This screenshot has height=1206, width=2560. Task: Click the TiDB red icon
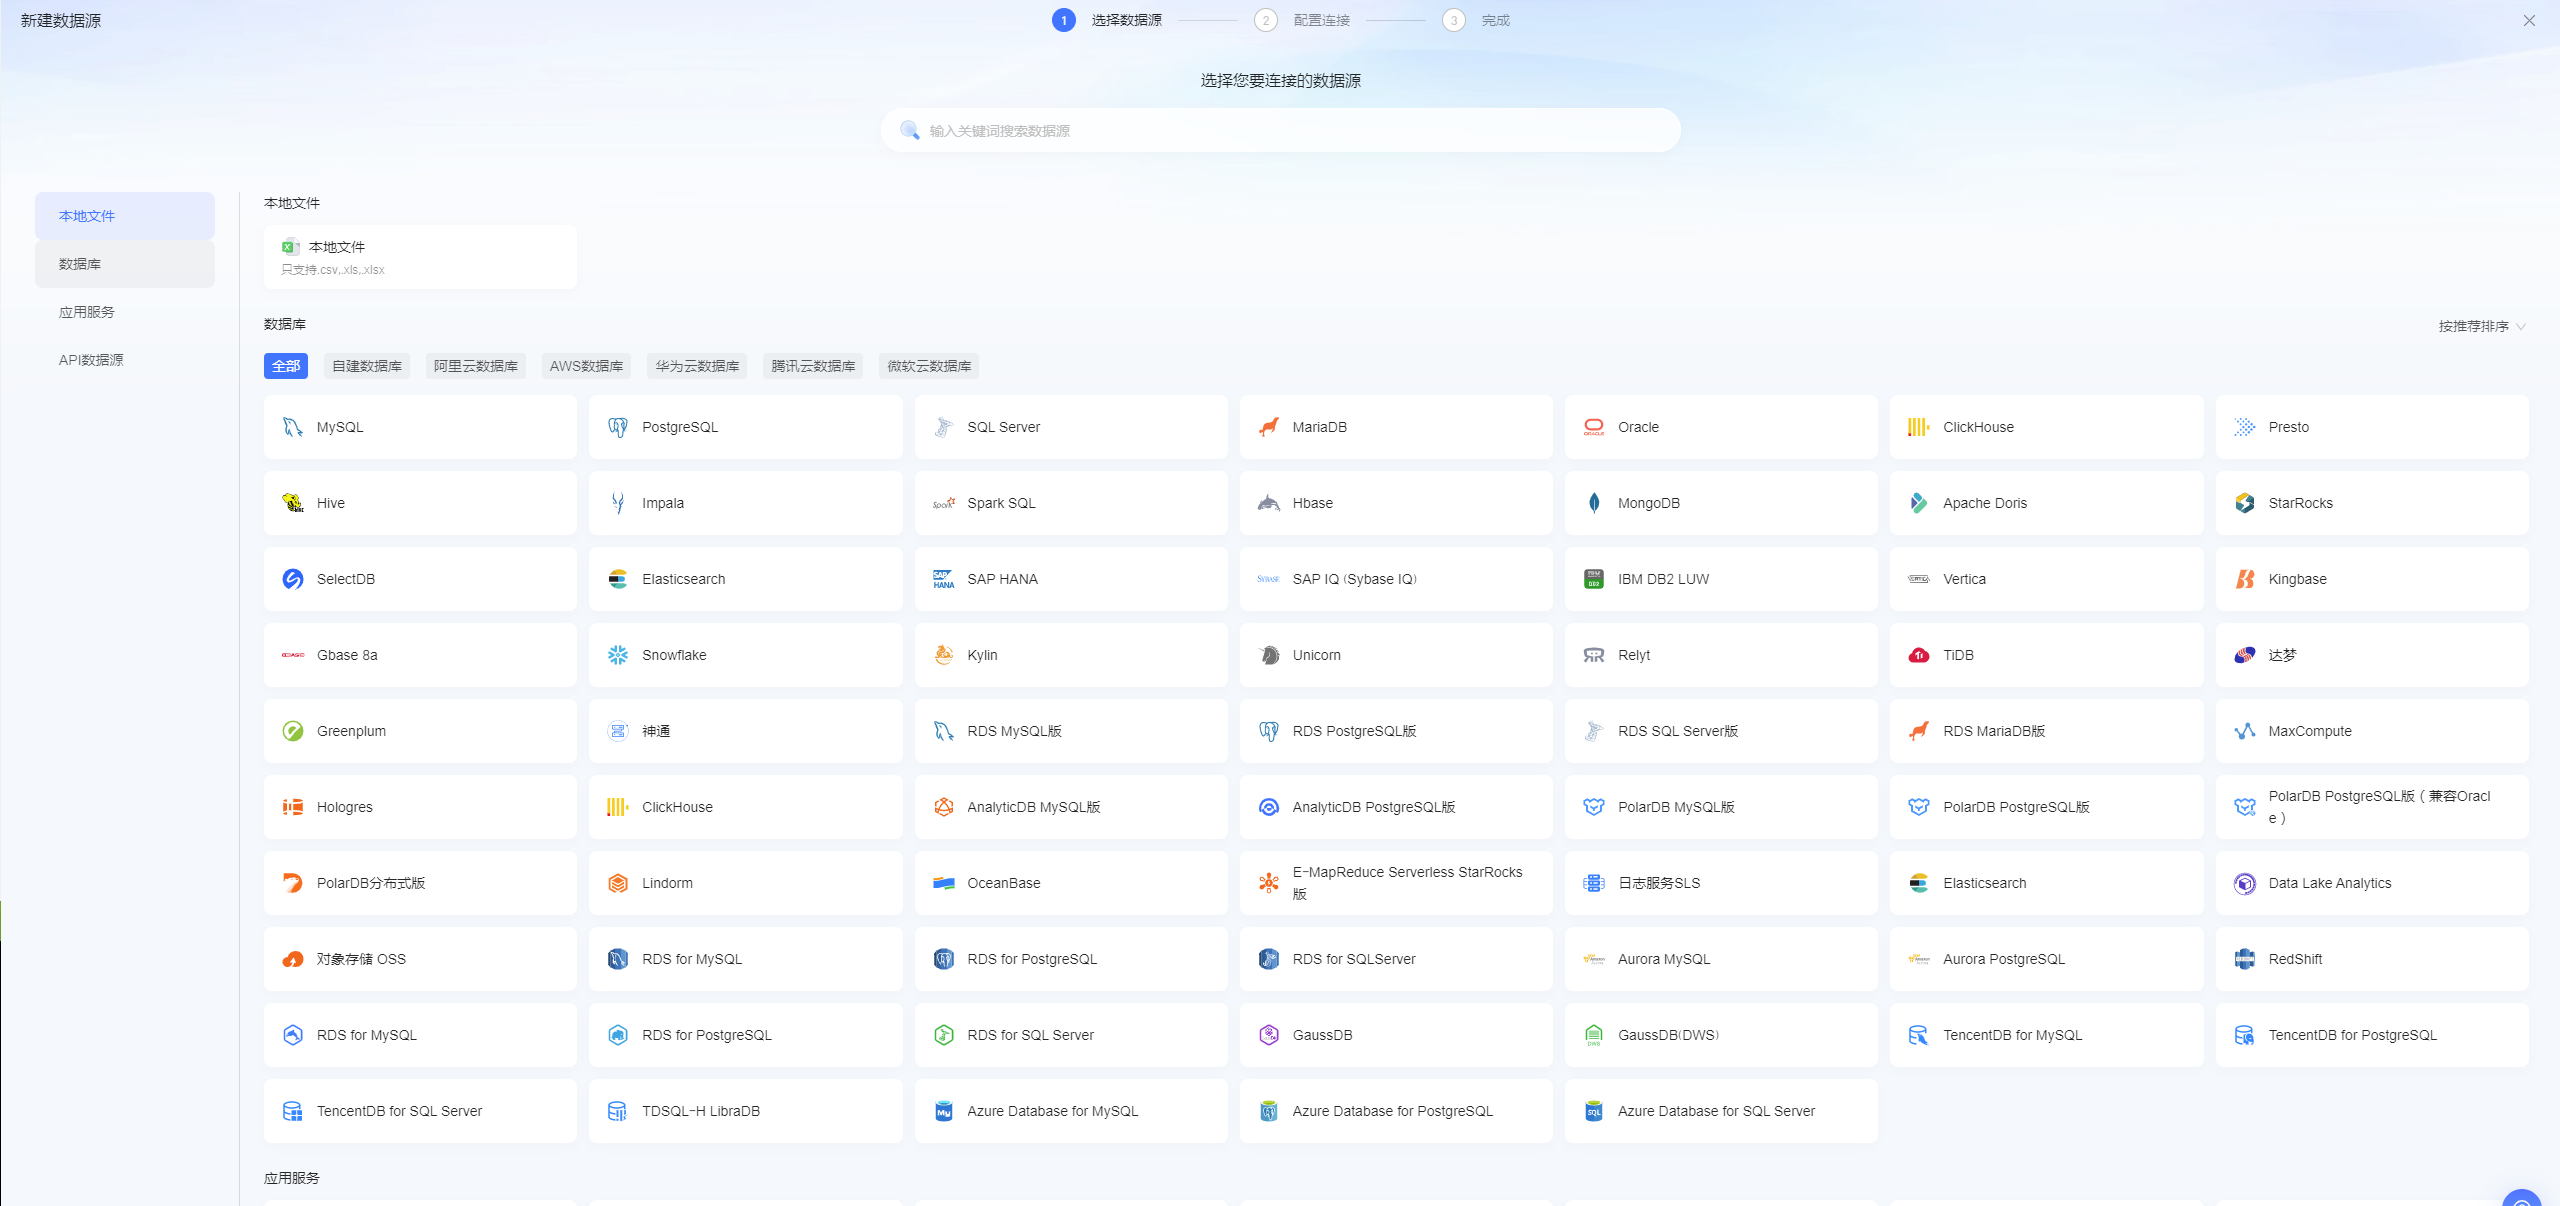[x=1919, y=655]
